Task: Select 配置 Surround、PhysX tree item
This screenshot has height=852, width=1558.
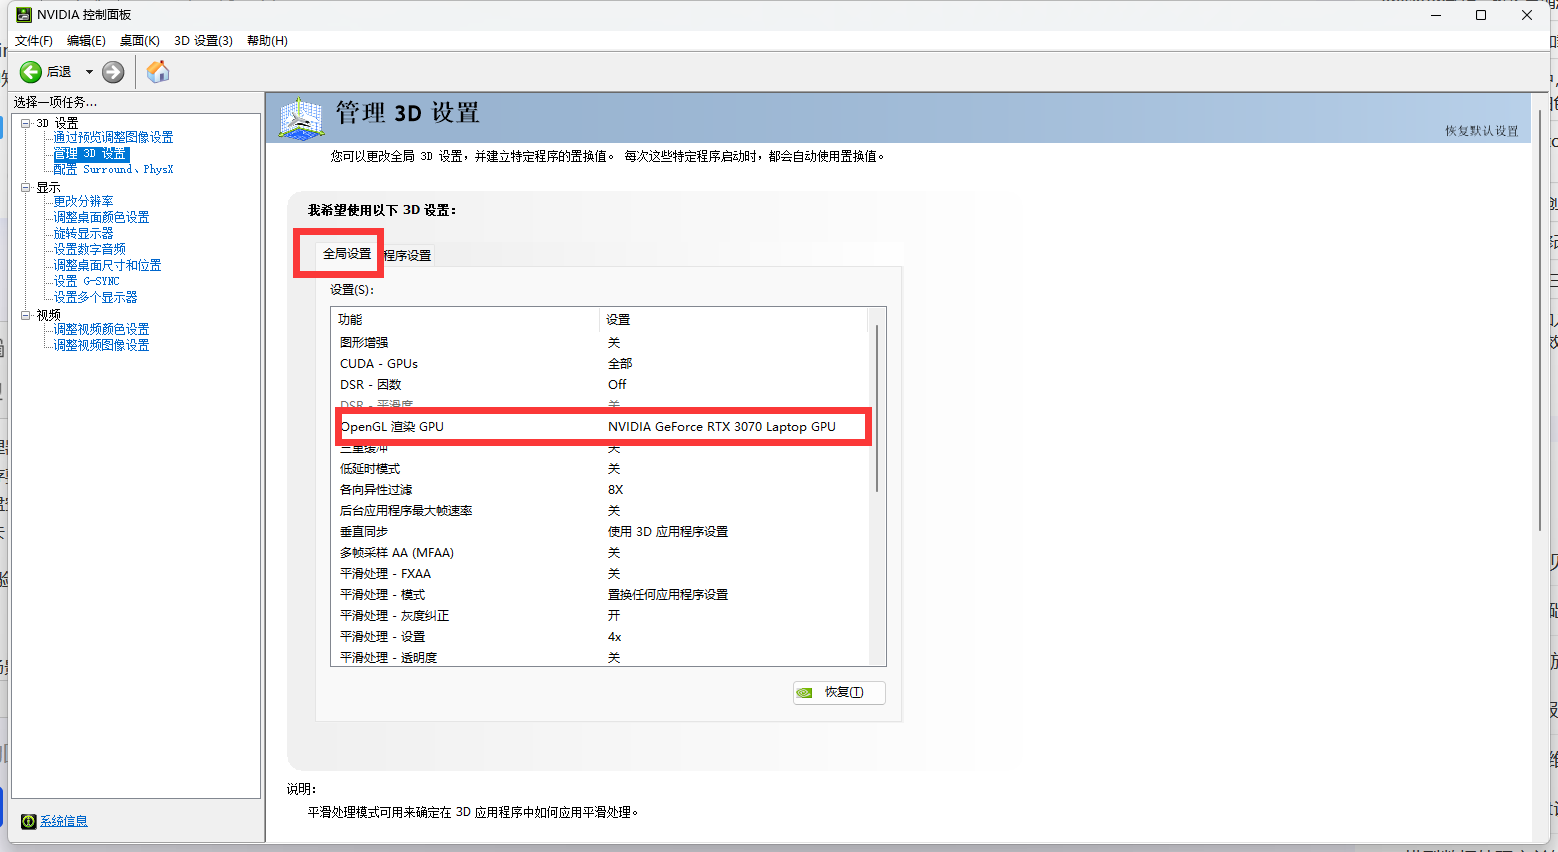Action: coord(113,170)
